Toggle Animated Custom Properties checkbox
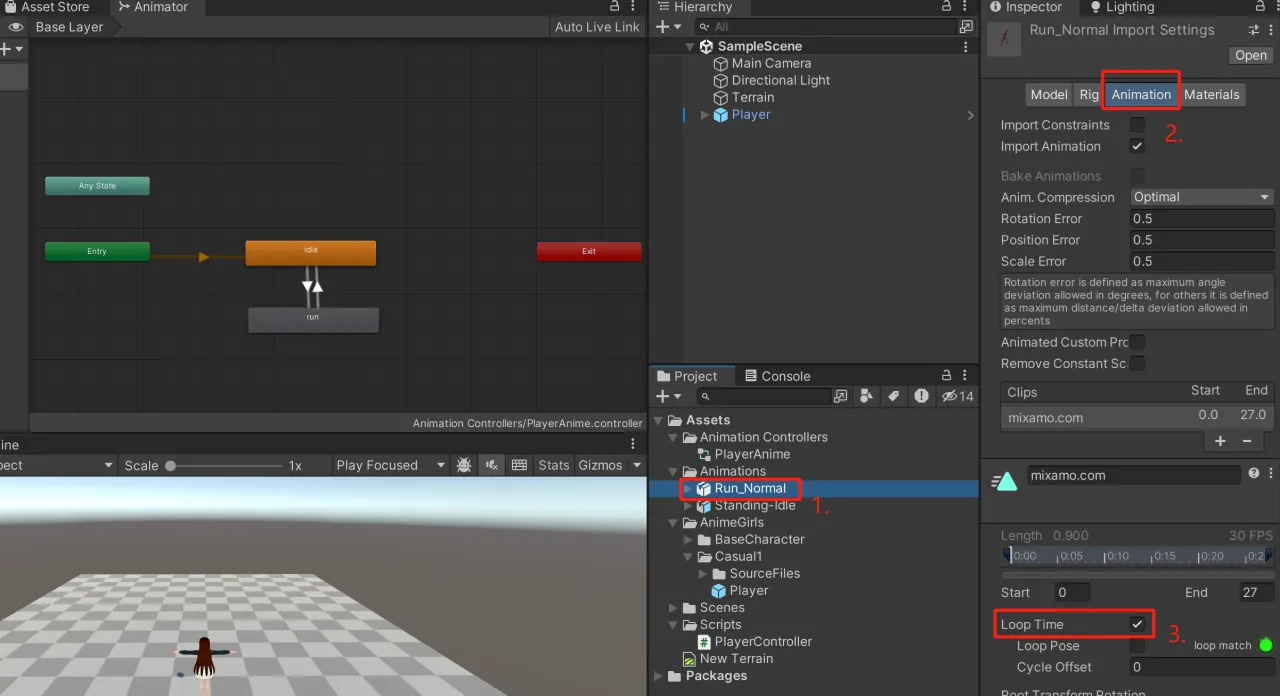Image resolution: width=1280 pixels, height=696 pixels. click(x=1137, y=342)
